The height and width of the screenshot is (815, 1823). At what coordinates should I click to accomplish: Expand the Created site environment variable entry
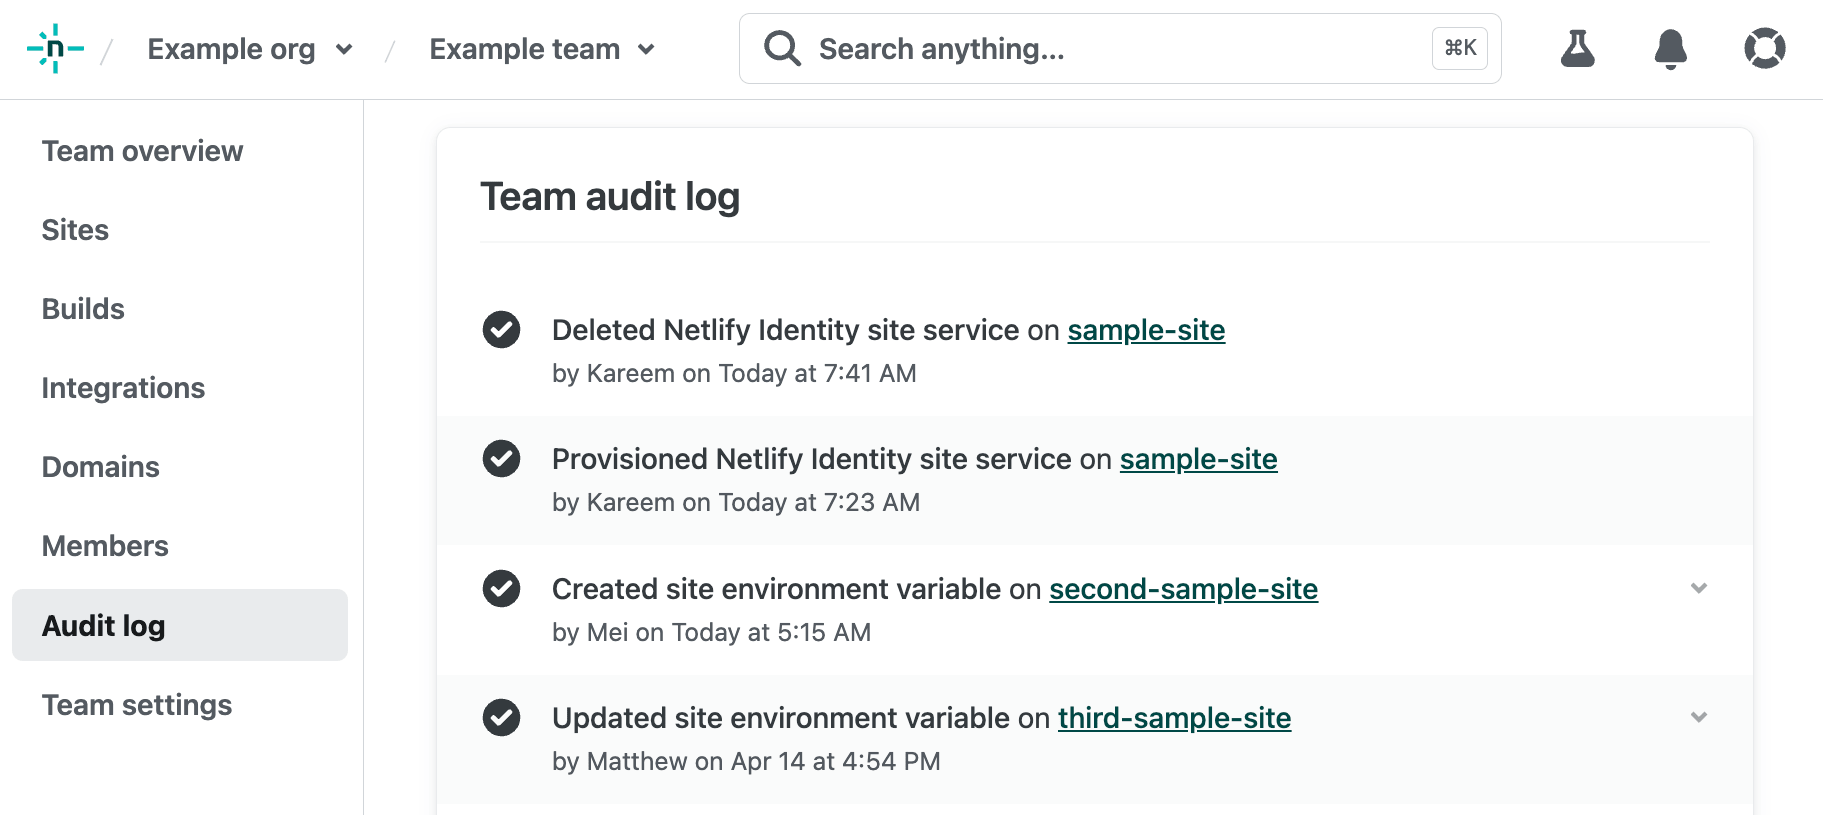[x=1698, y=588]
